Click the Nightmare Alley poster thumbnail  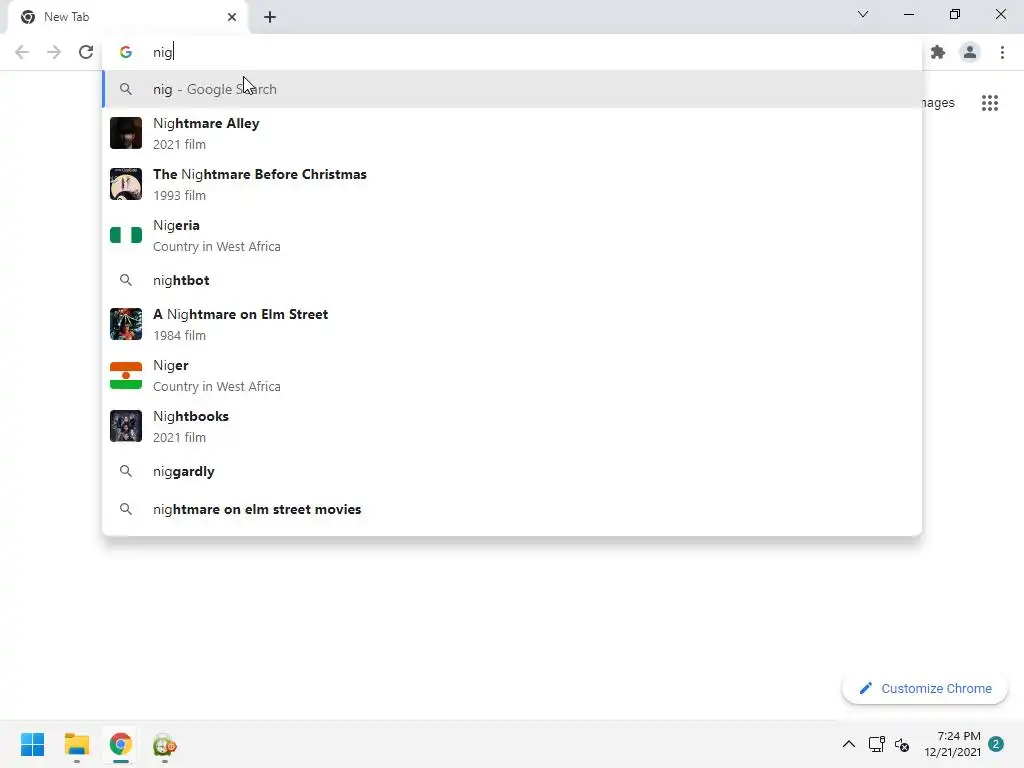[126, 133]
